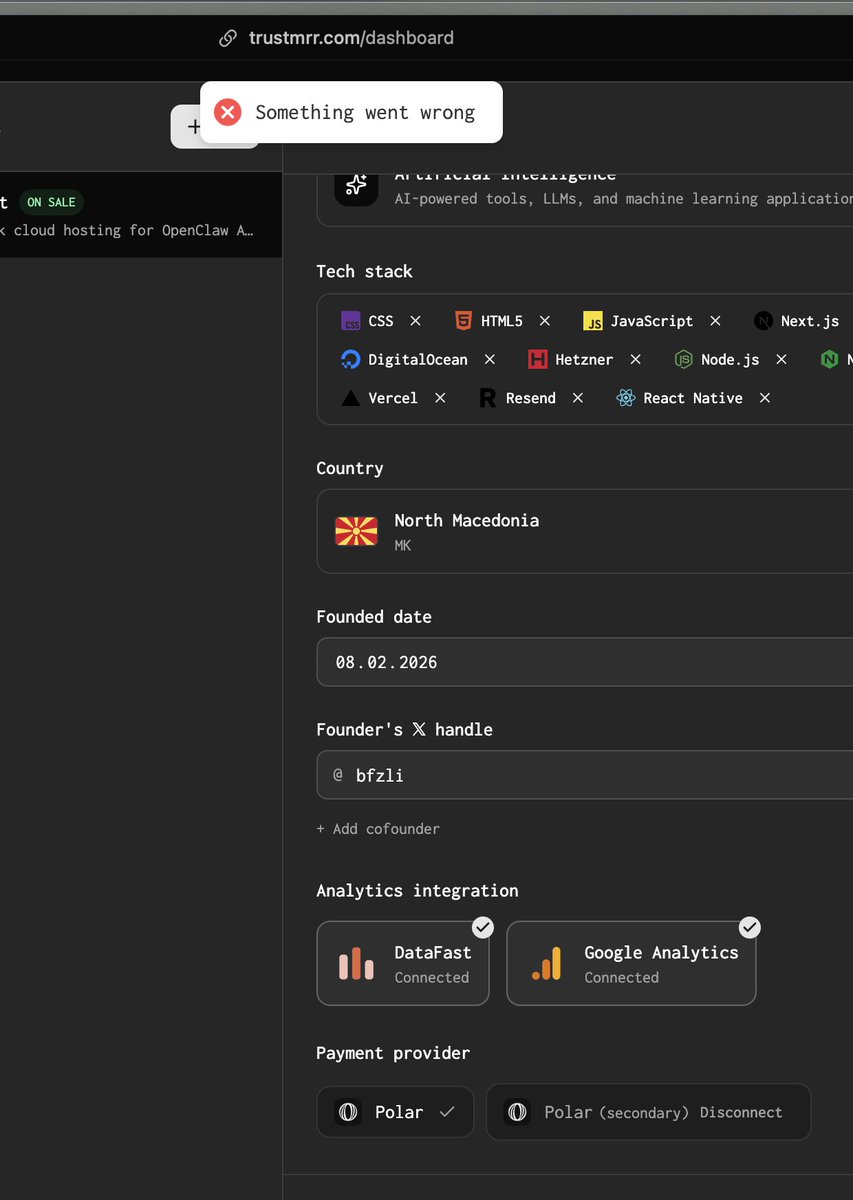Remove DigitalOcean from tech stack
The image size is (853, 1200).
point(490,359)
